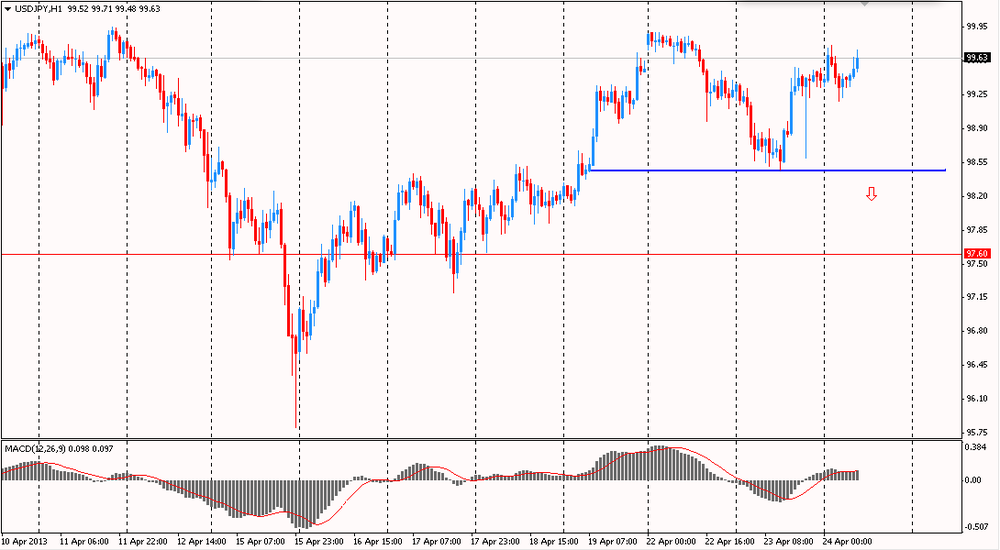Image resolution: width=1000 pixels, height=550 pixels.
Task: Click the 0.00 MACD scale value
Action: click(x=973, y=480)
